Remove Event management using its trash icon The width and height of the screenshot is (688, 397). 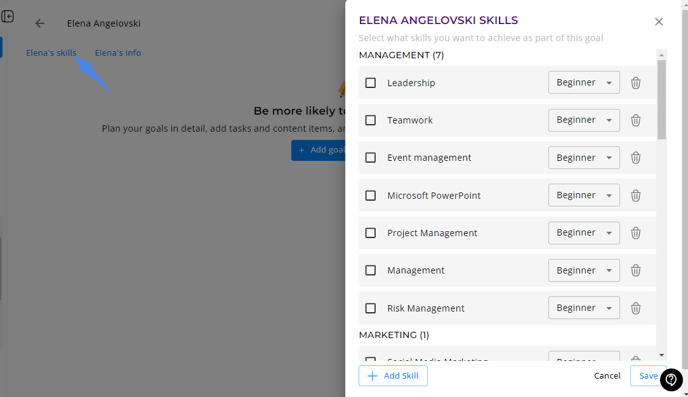pos(636,157)
